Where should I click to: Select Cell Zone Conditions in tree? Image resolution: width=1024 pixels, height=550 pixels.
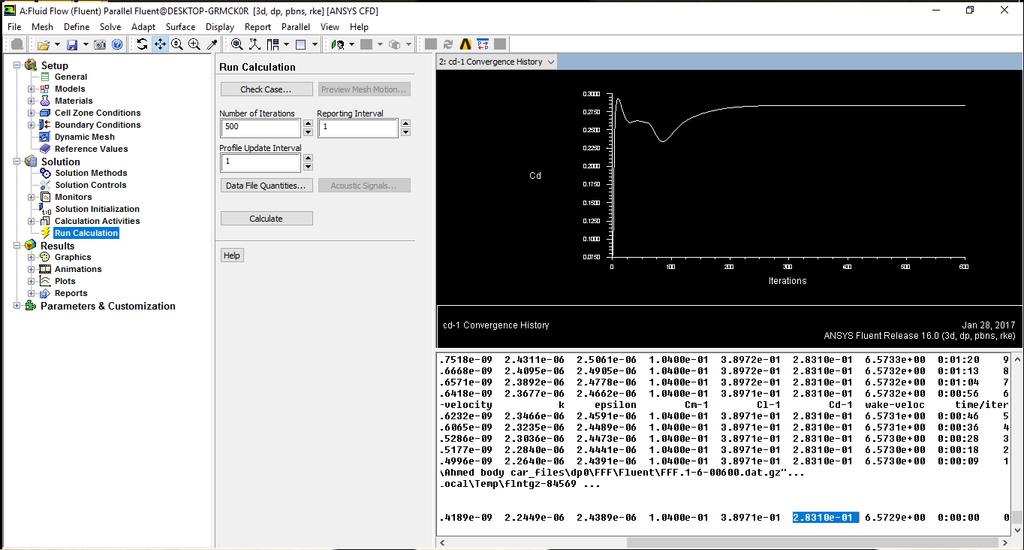97,112
